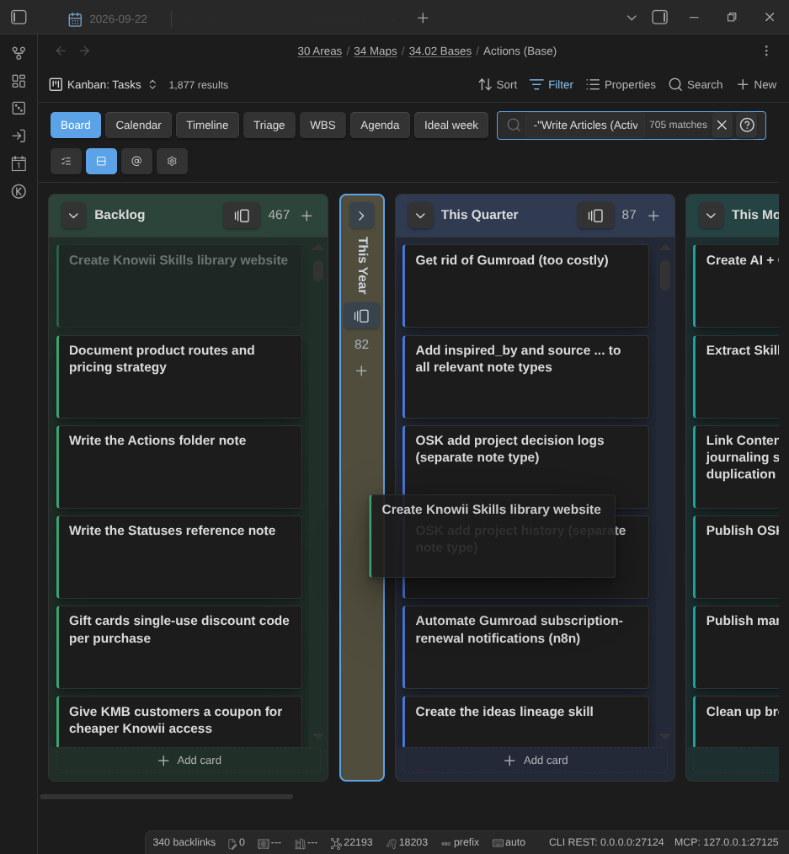Open the graph view sidebar icon
The width and height of the screenshot is (789, 854).
click(x=19, y=53)
